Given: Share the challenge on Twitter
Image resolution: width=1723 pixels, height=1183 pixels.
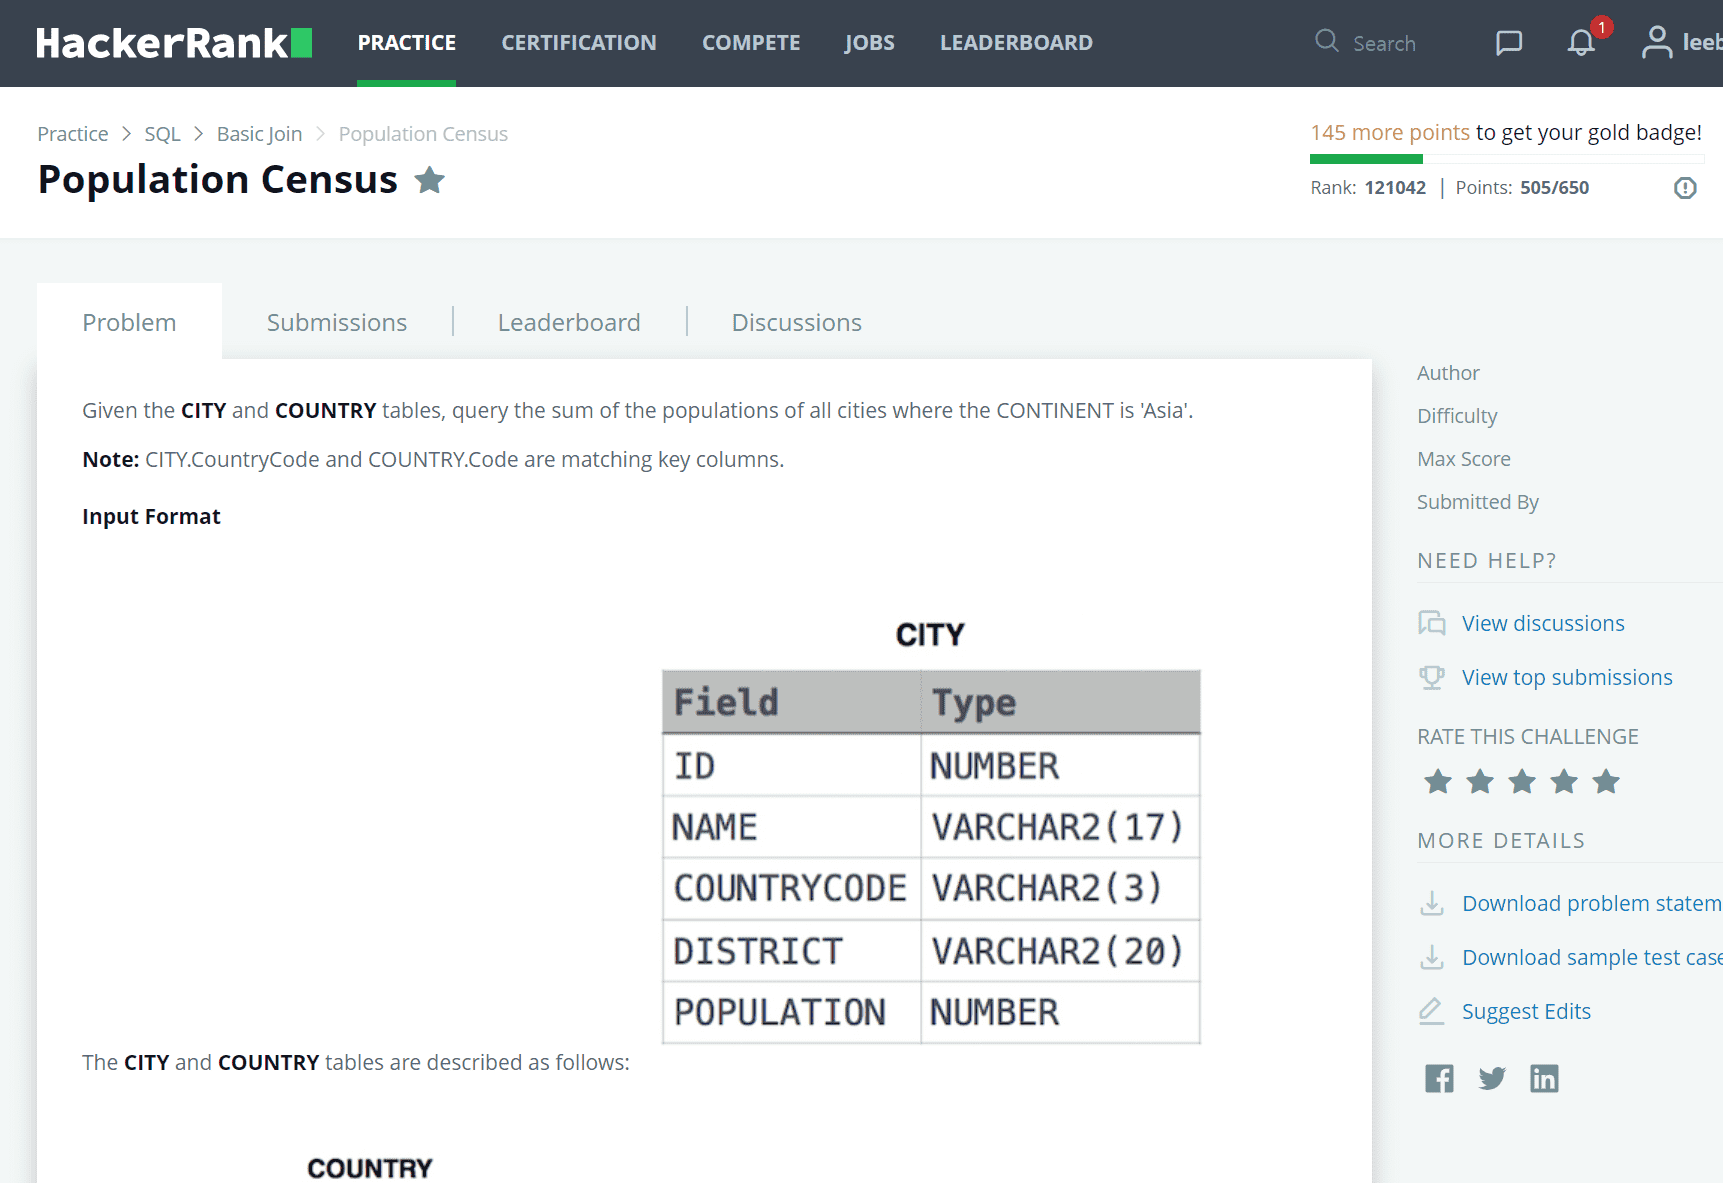Looking at the screenshot, I should [1492, 1078].
